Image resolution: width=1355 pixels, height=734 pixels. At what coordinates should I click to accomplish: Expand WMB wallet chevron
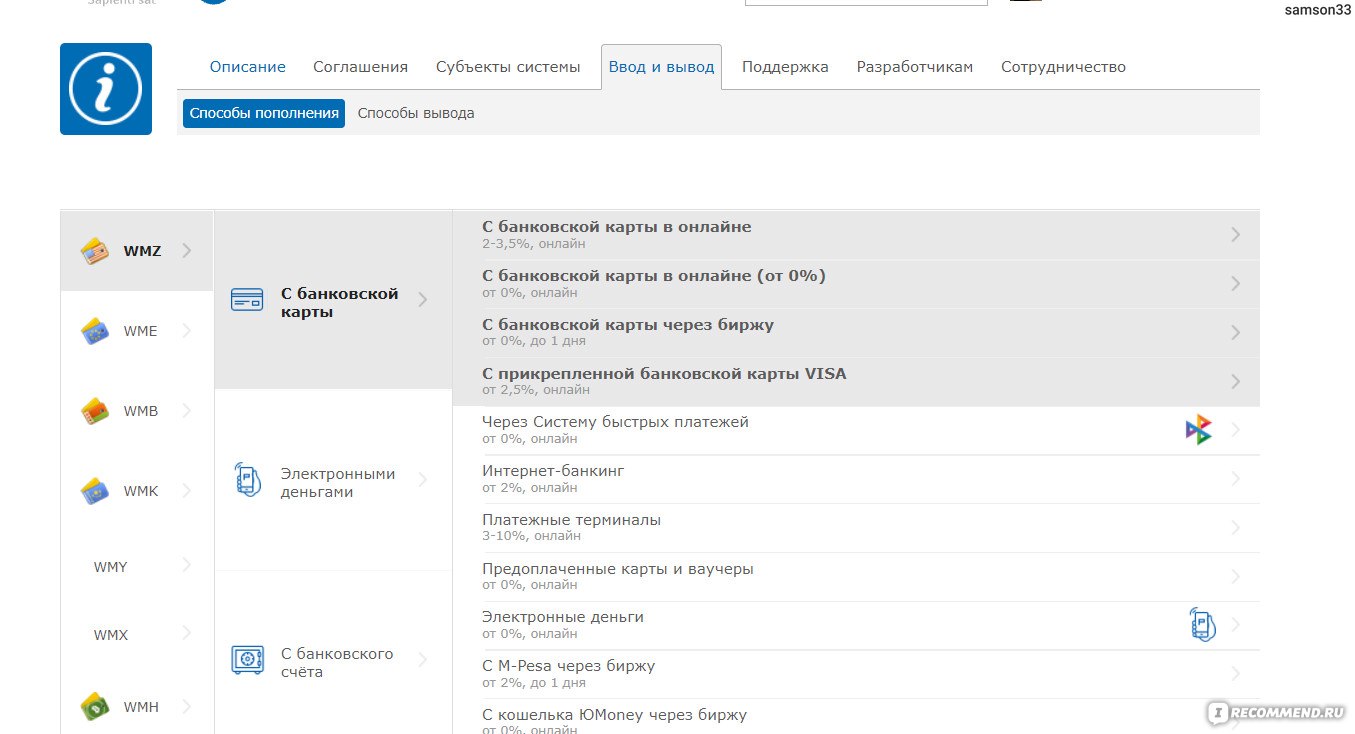(x=187, y=411)
